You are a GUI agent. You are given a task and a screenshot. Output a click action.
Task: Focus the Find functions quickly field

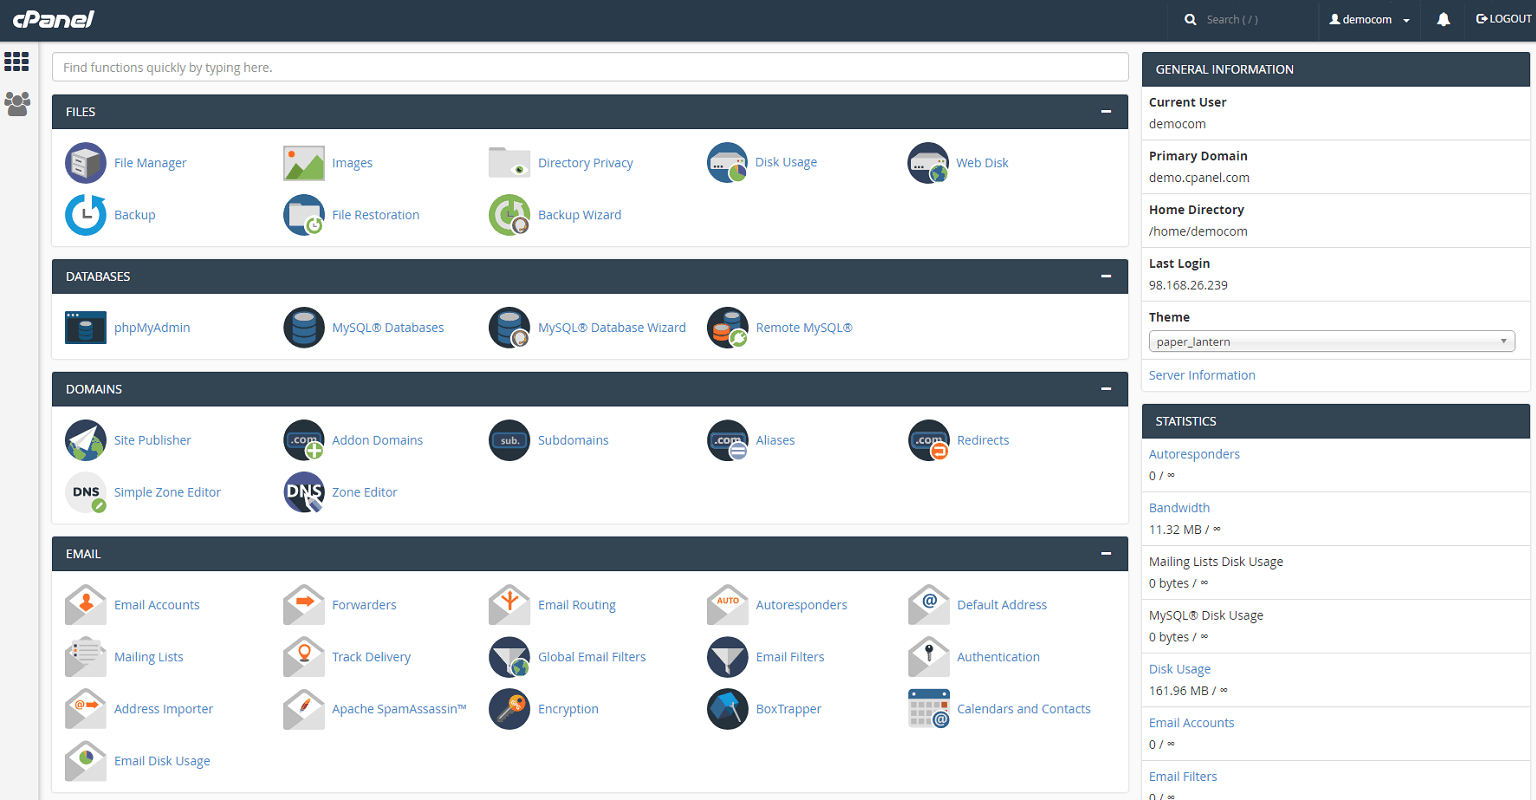tap(590, 67)
